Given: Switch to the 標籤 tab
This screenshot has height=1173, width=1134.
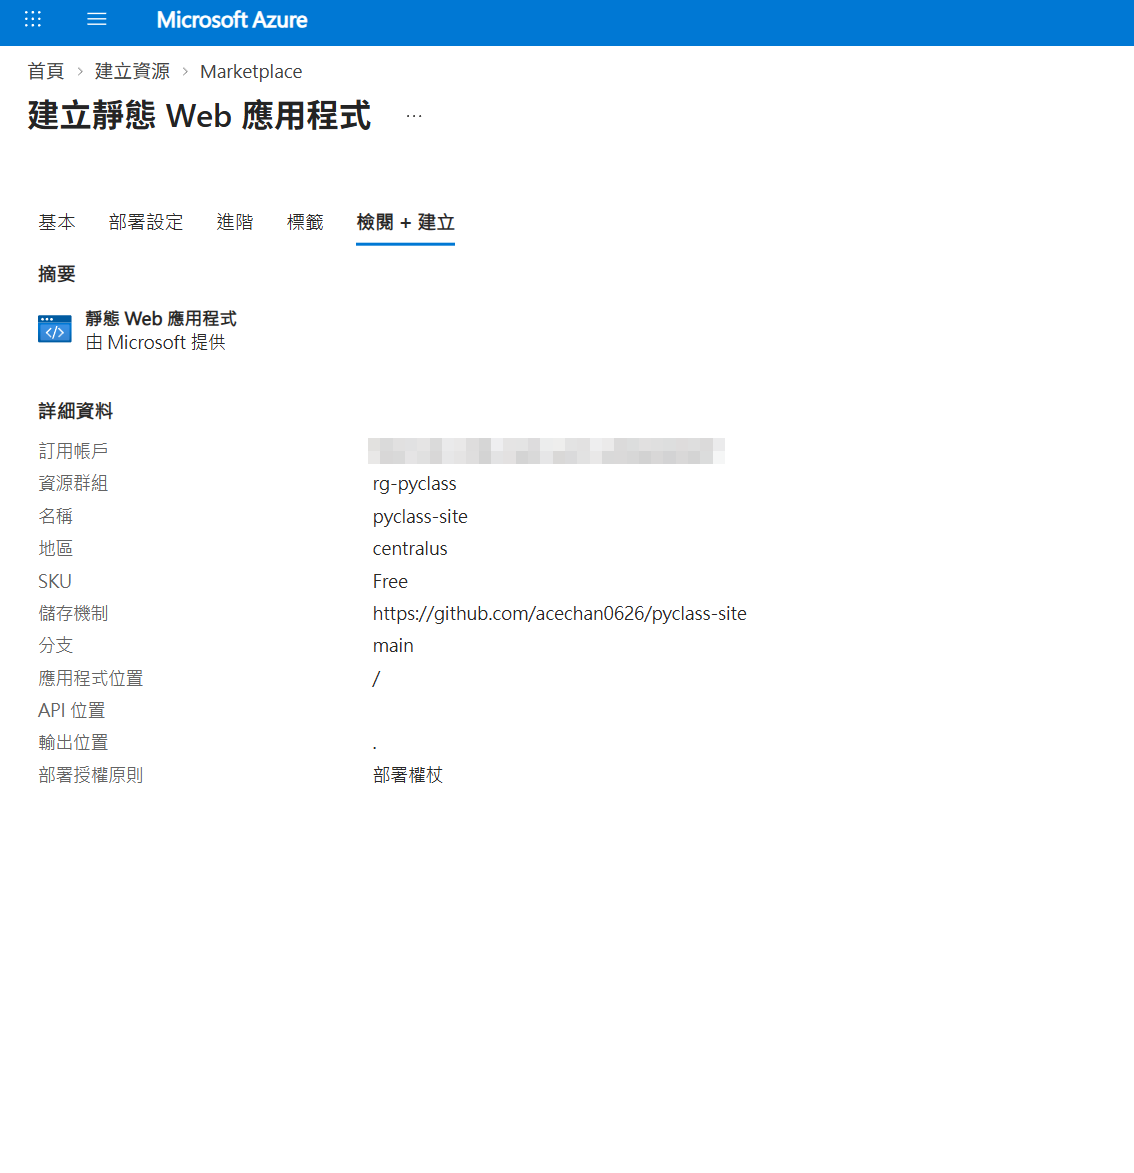Looking at the screenshot, I should tap(305, 222).
